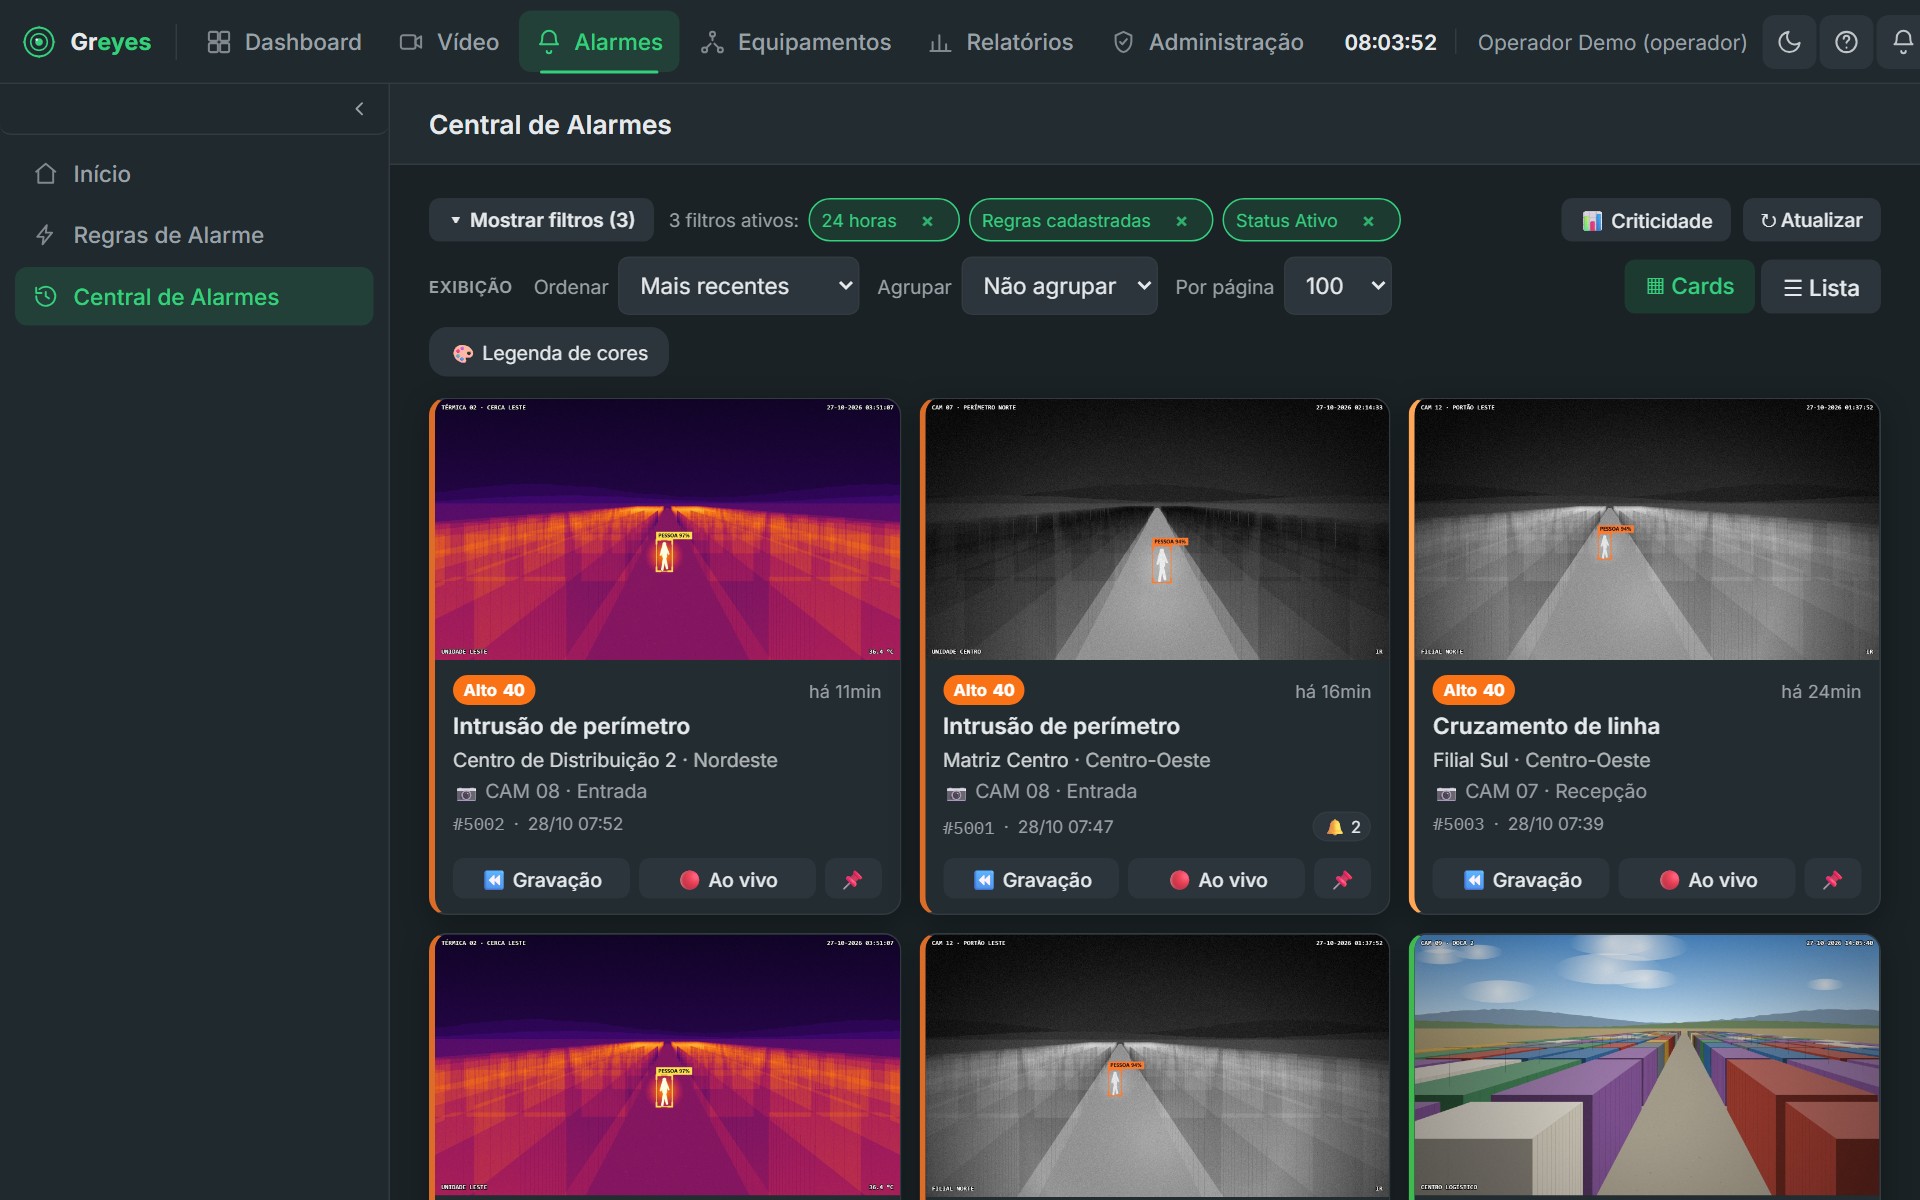This screenshot has width=1920, height=1200.
Task: Click camera icon beside CAM 07 · Recepção
Action: (1446, 793)
